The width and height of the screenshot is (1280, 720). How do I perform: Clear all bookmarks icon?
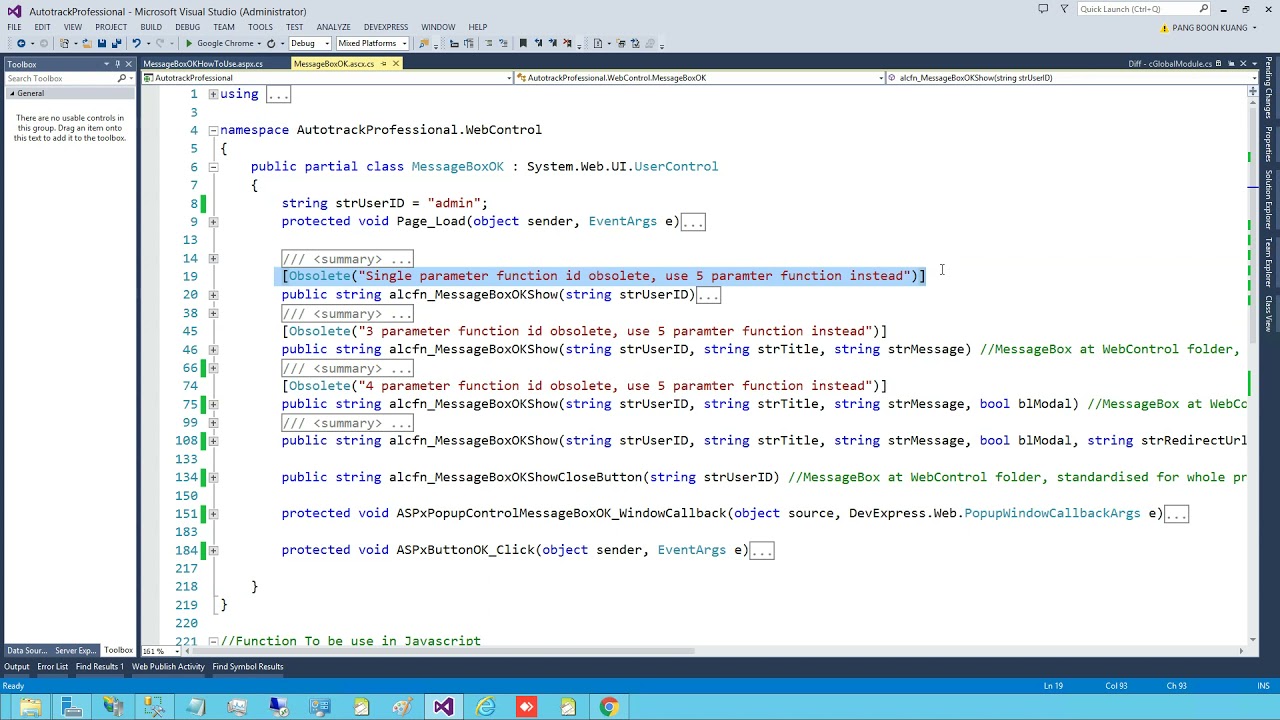point(567,43)
